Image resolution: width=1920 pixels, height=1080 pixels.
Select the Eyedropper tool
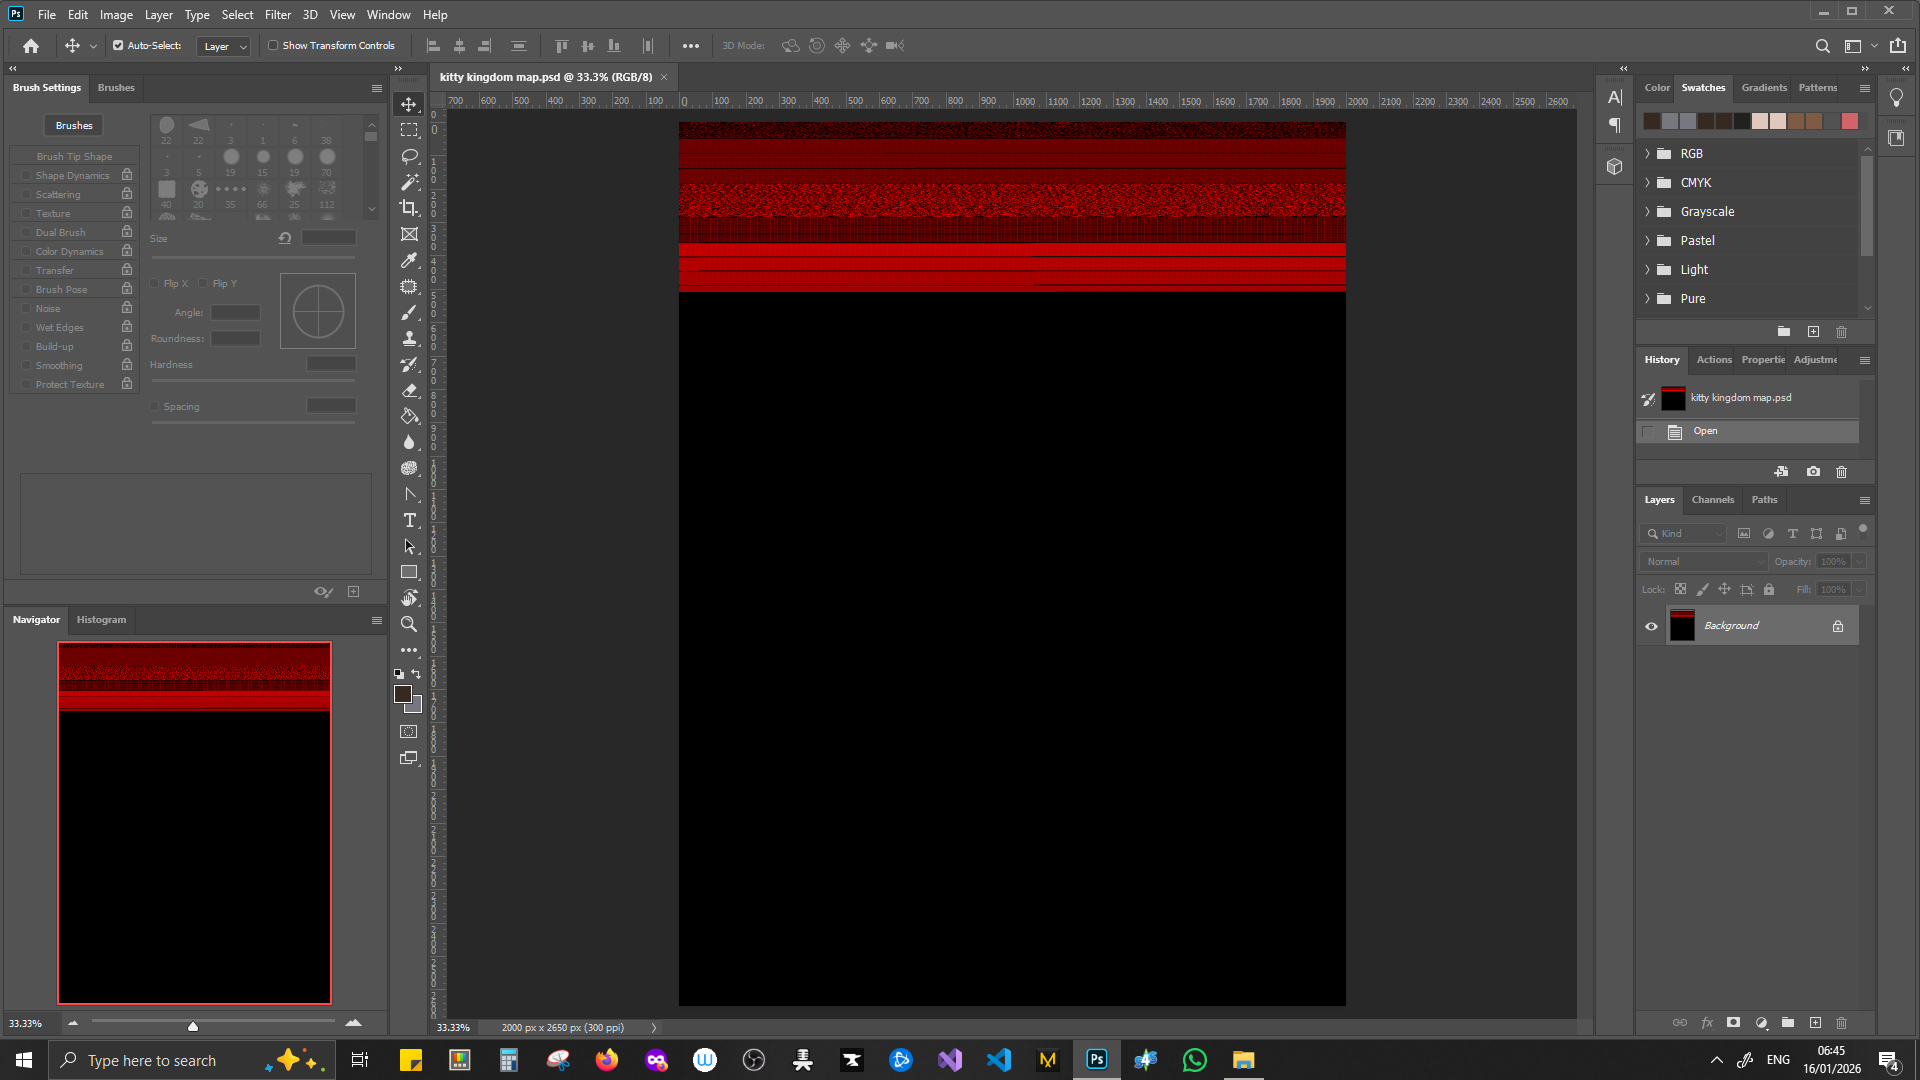pos(409,260)
